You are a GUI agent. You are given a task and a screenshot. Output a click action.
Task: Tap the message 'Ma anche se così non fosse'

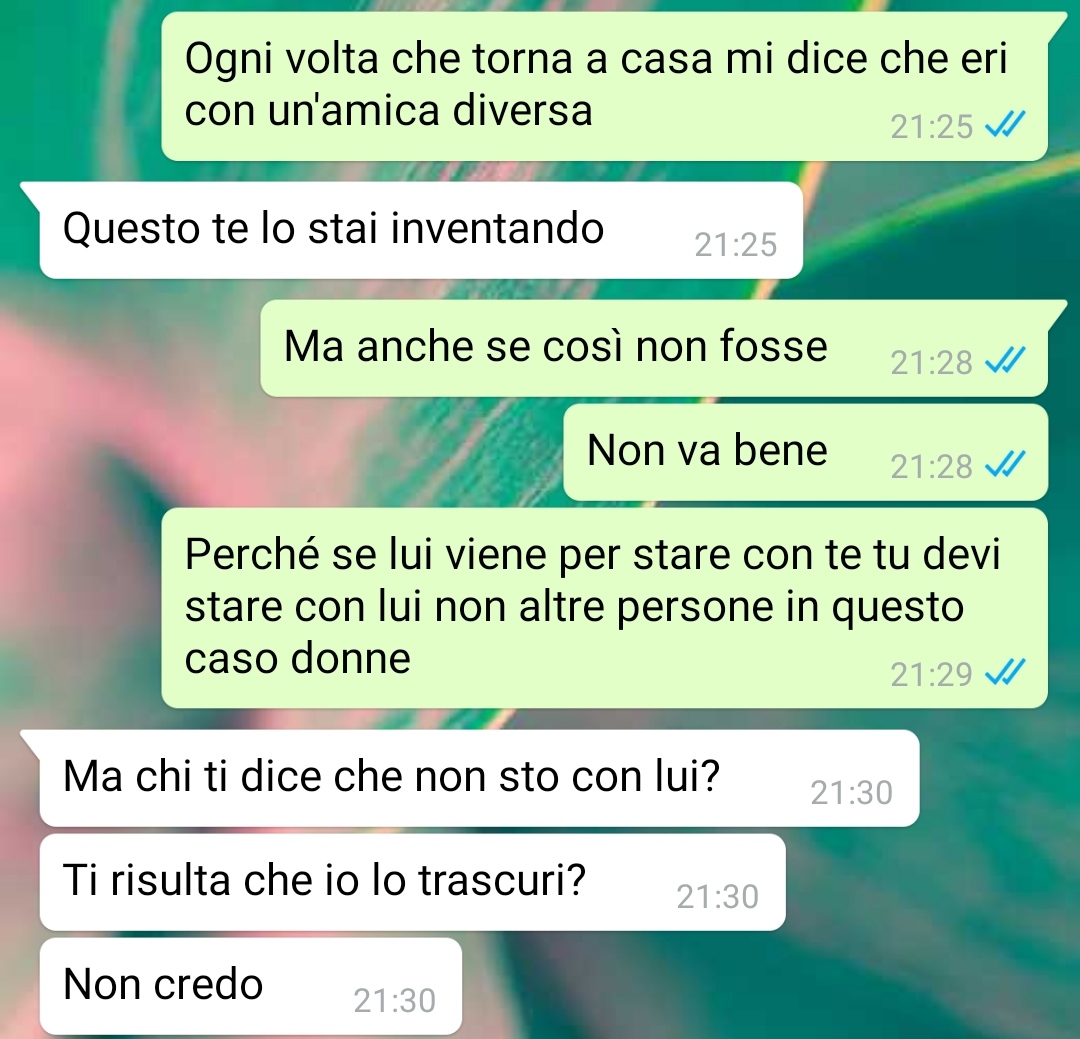(x=654, y=348)
